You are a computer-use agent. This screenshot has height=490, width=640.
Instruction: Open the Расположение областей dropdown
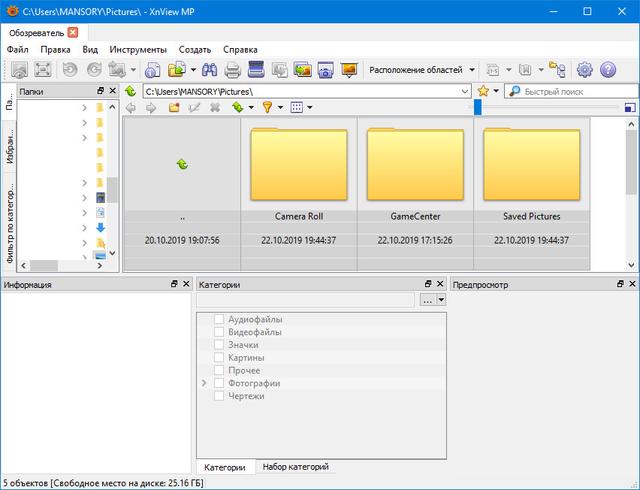point(422,70)
